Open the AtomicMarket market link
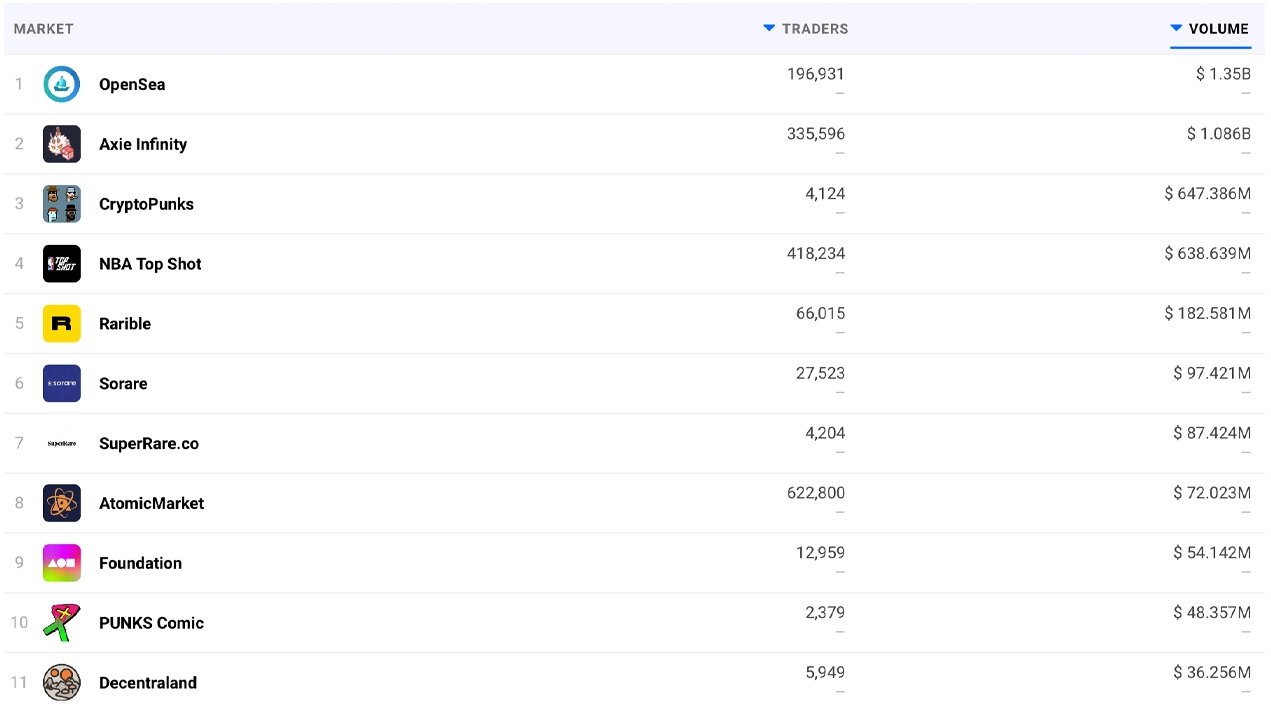1271x711 pixels. point(151,503)
